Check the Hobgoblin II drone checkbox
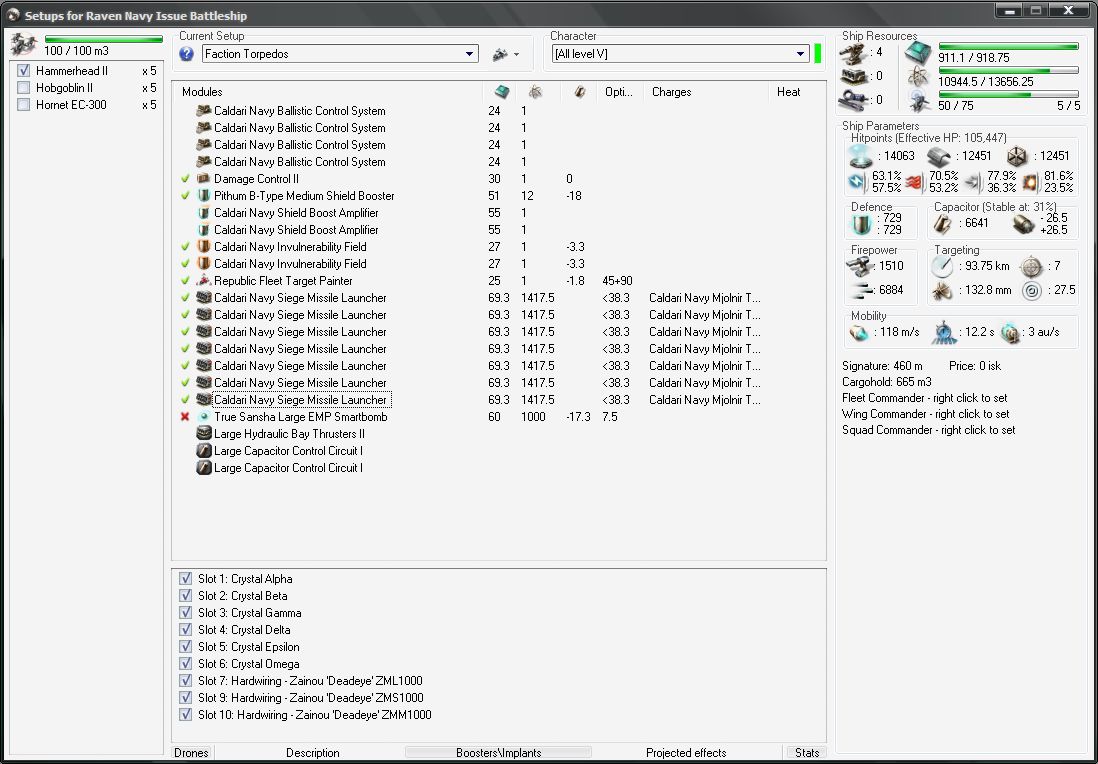Screen dimensions: 1098x764 (x=24, y=88)
